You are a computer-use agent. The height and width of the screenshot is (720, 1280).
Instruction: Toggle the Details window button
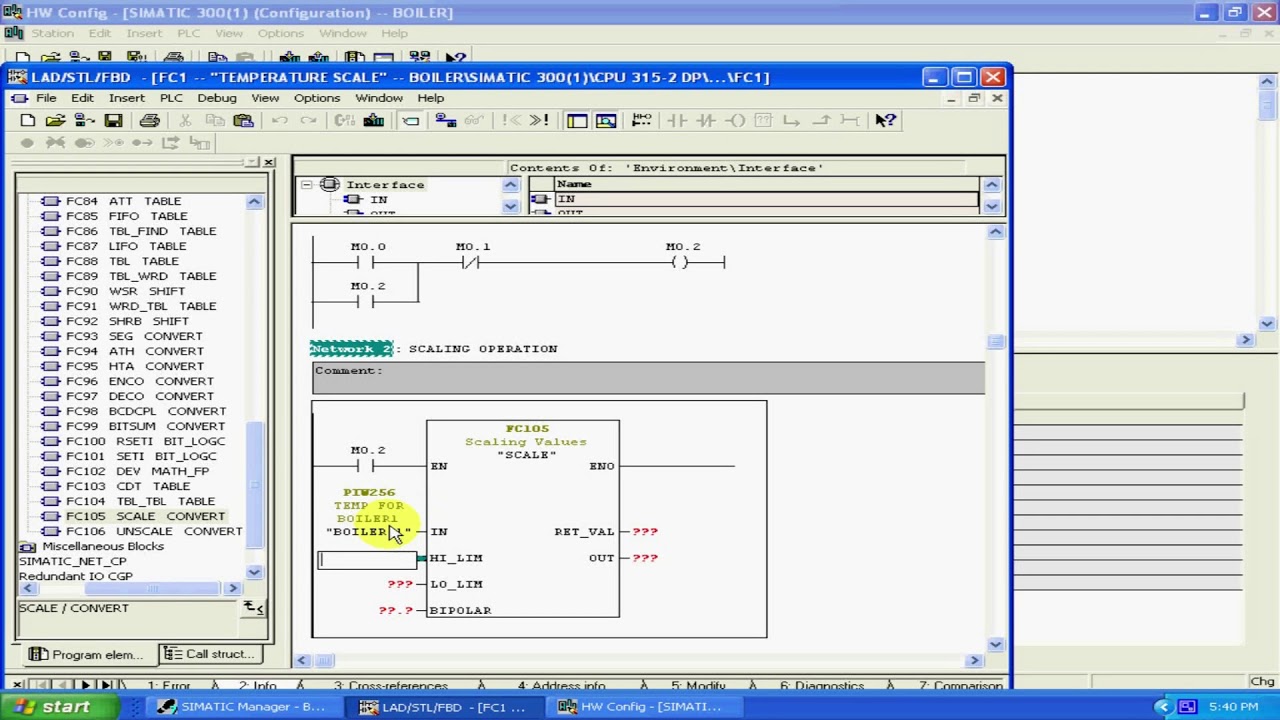tap(606, 120)
